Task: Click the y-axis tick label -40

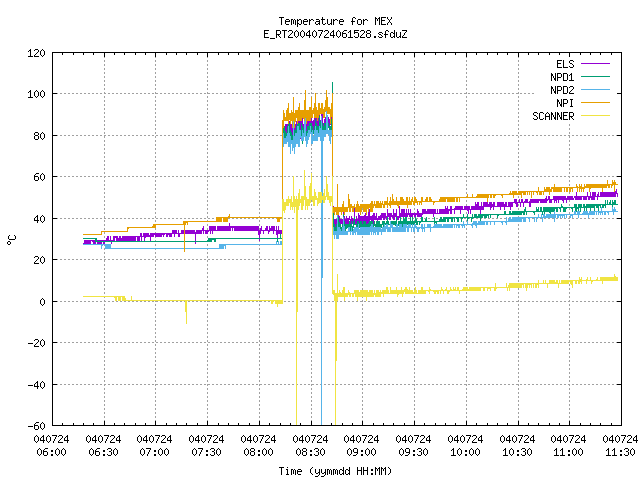Action: pyautogui.click(x=36, y=385)
